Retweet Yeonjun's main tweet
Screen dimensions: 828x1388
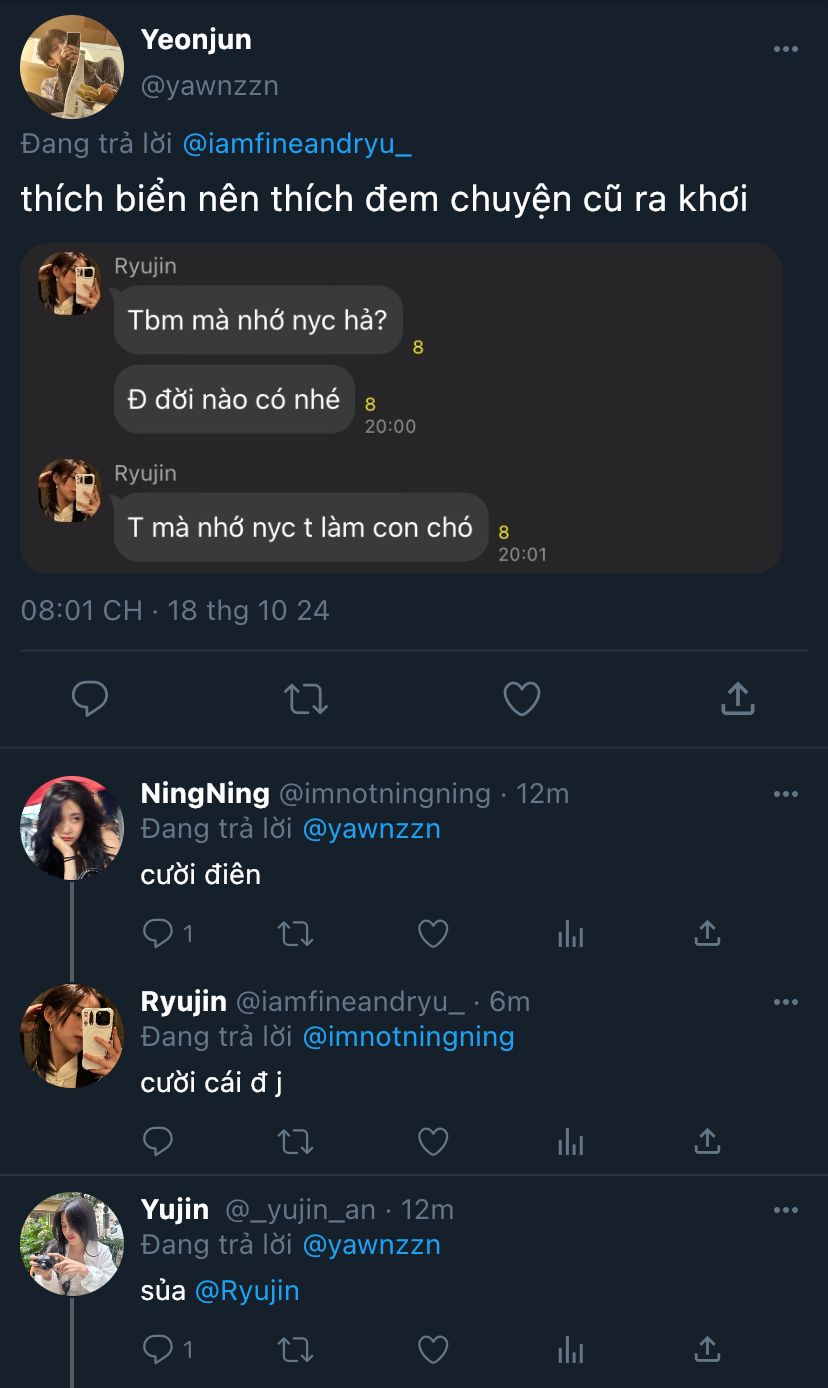(x=306, y=698)
